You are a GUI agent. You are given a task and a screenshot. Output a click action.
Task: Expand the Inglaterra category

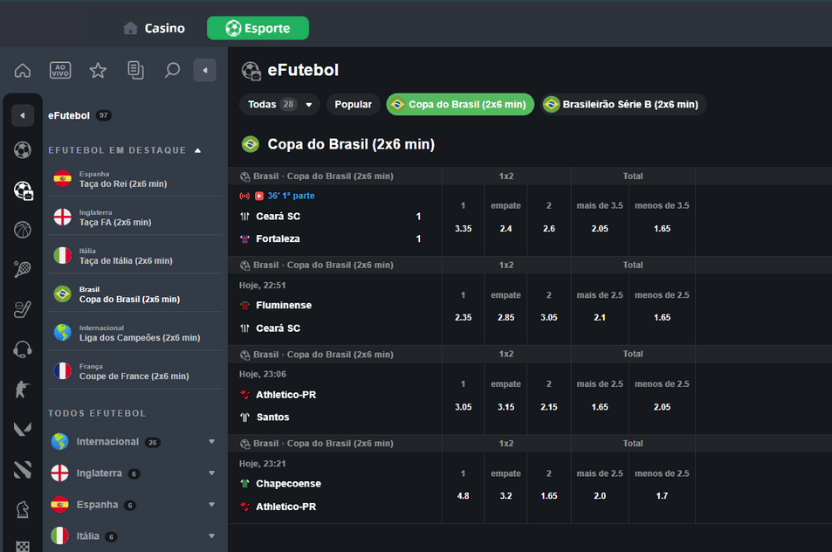coord(212,473)
